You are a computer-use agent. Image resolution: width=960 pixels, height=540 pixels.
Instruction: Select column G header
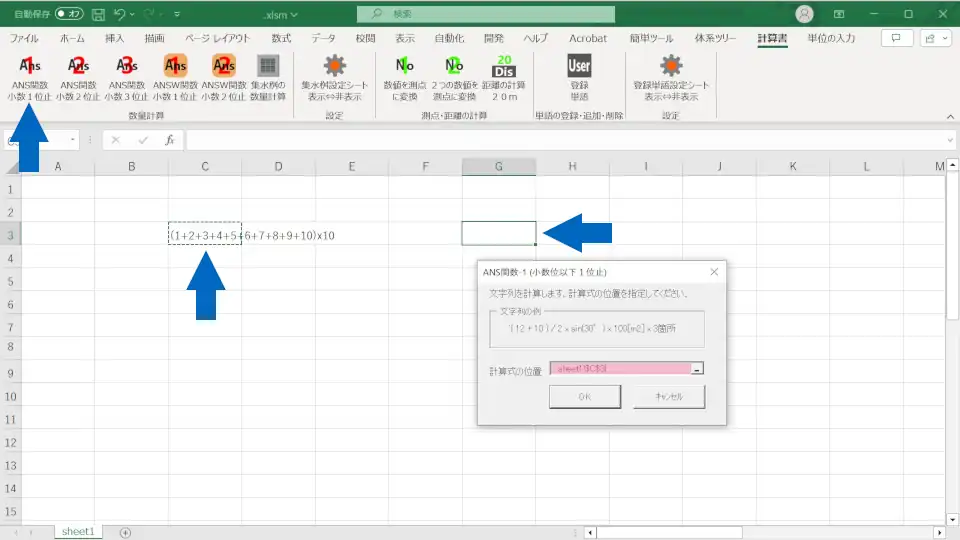(498, 167)
